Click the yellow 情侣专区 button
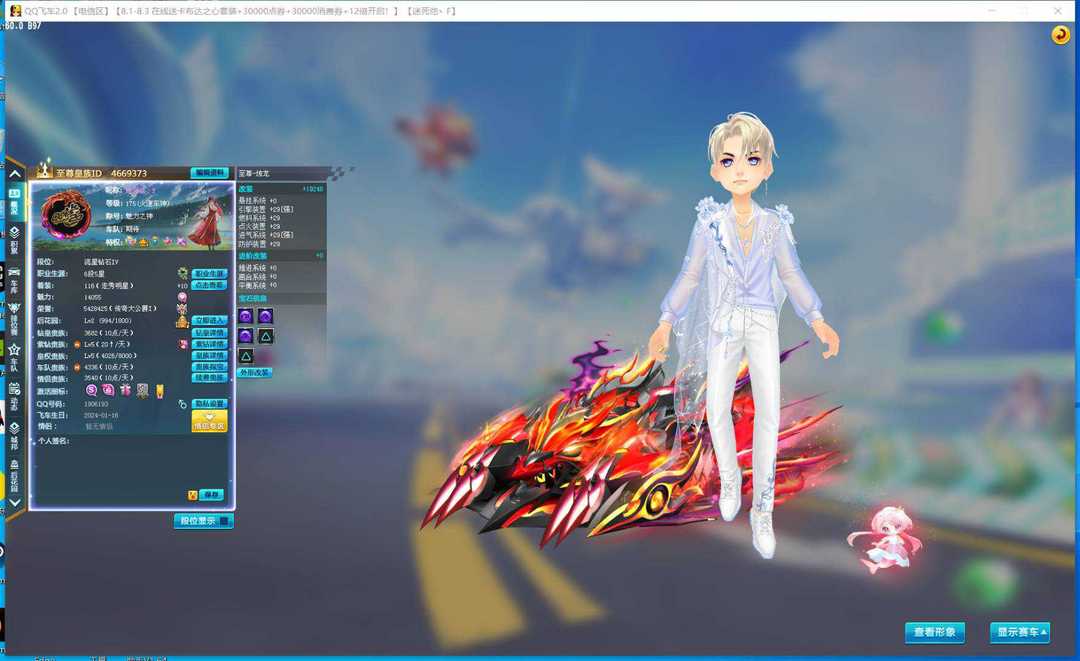 pyautogui.click(x=209, y=421)
